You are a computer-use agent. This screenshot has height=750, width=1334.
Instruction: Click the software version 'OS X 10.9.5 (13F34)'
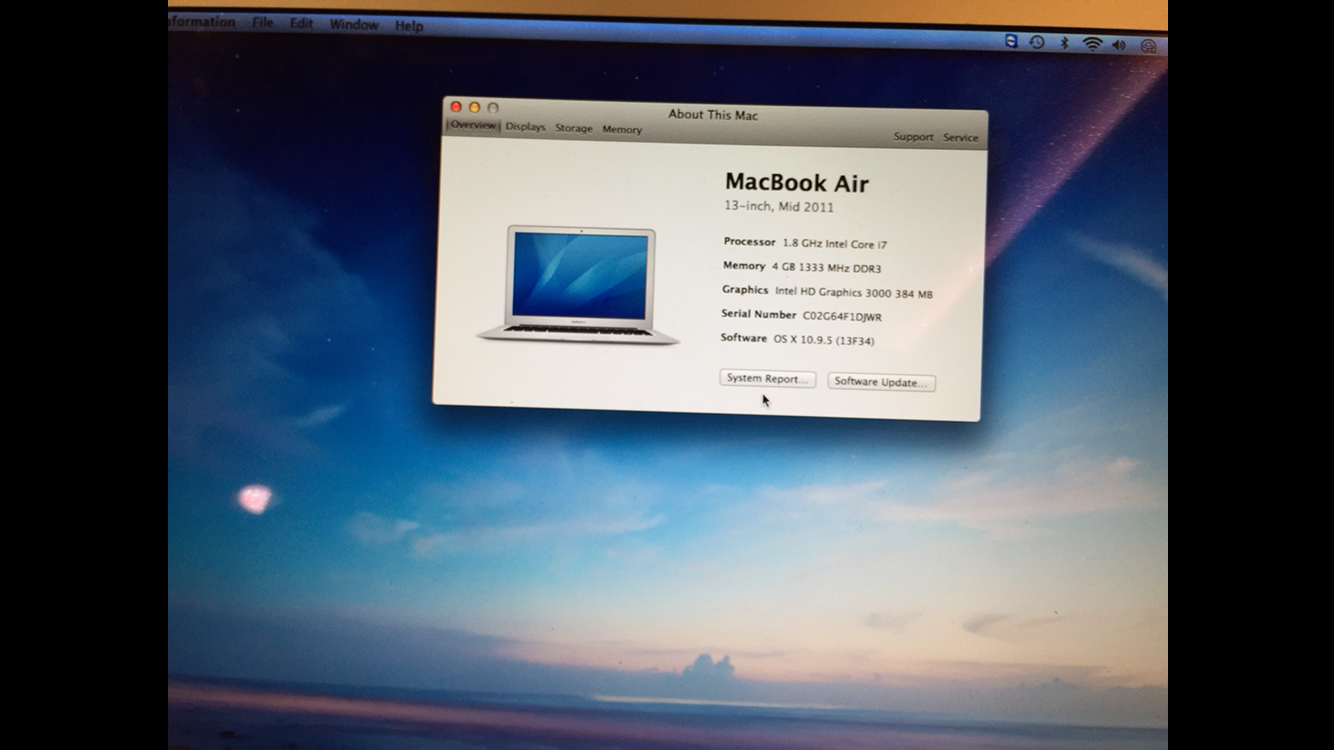click(824, 341)
